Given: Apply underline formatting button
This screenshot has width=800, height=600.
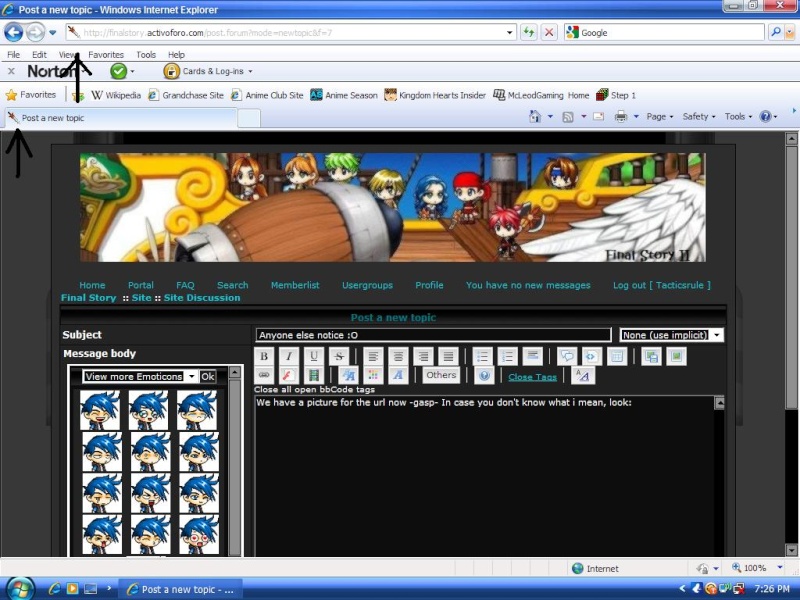Looking at the screenshot, I should [x=314, y=356].
